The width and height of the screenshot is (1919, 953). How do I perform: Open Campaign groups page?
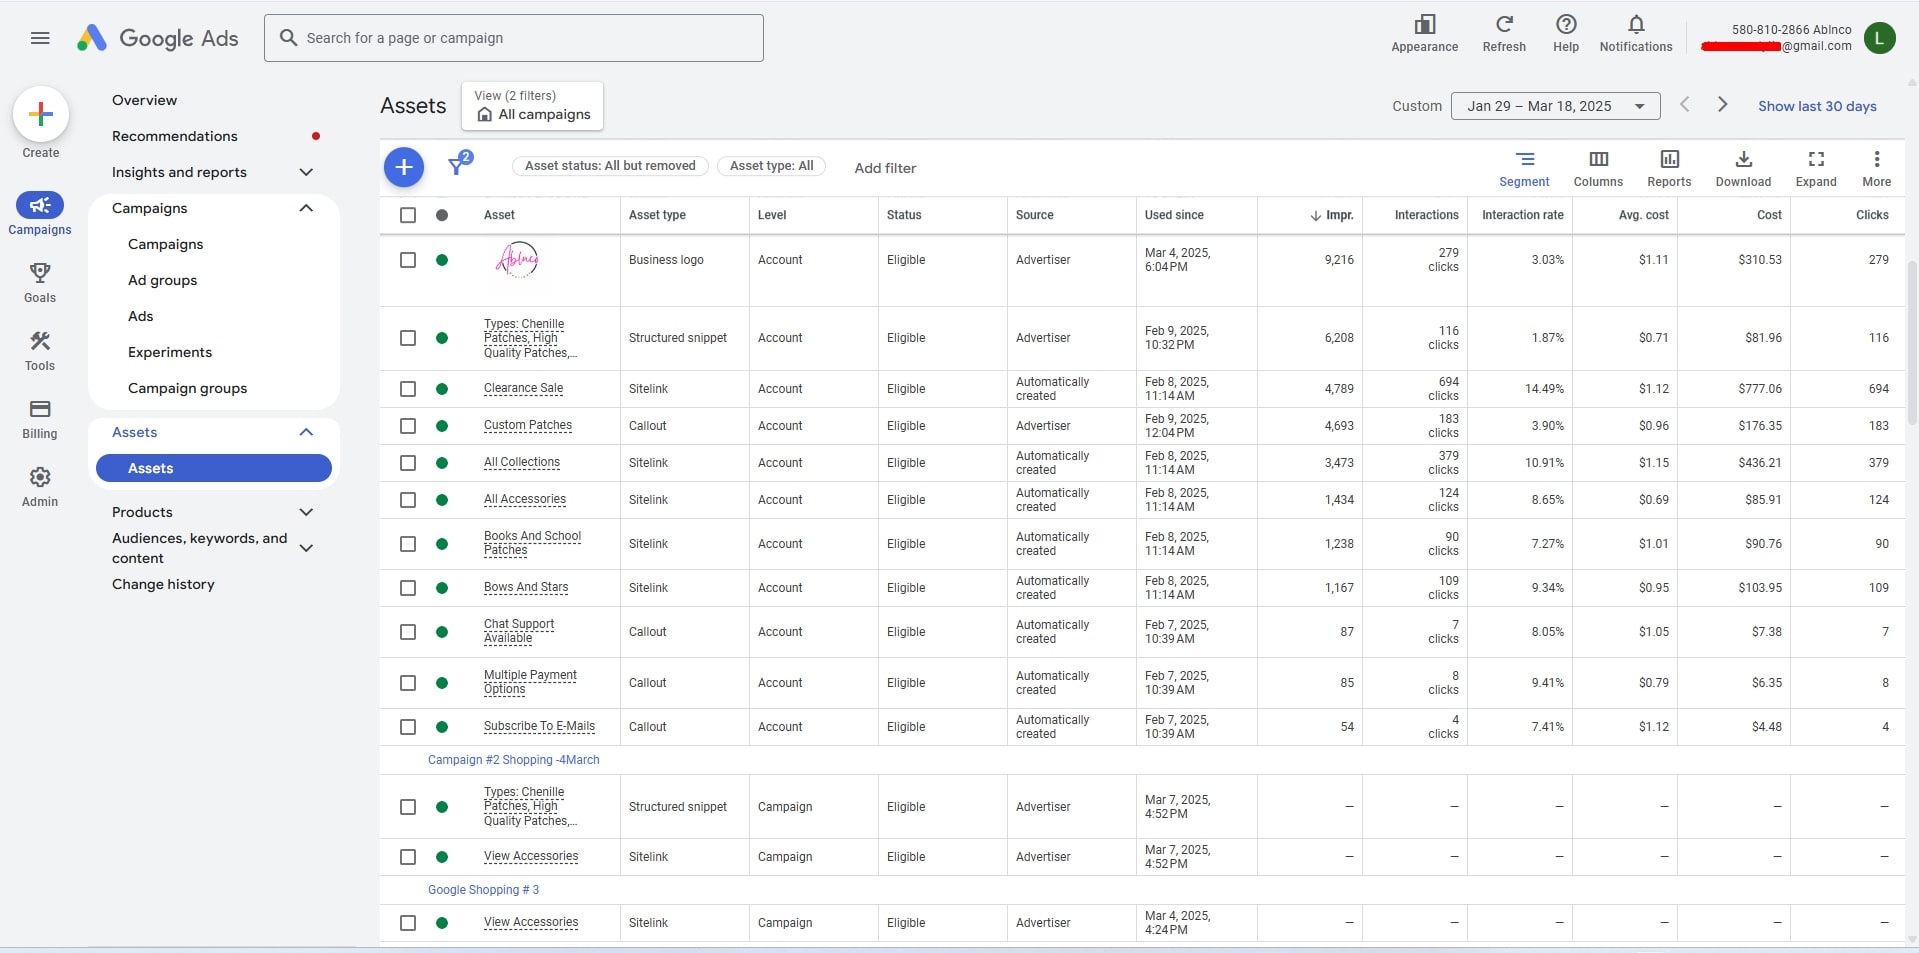187,388
